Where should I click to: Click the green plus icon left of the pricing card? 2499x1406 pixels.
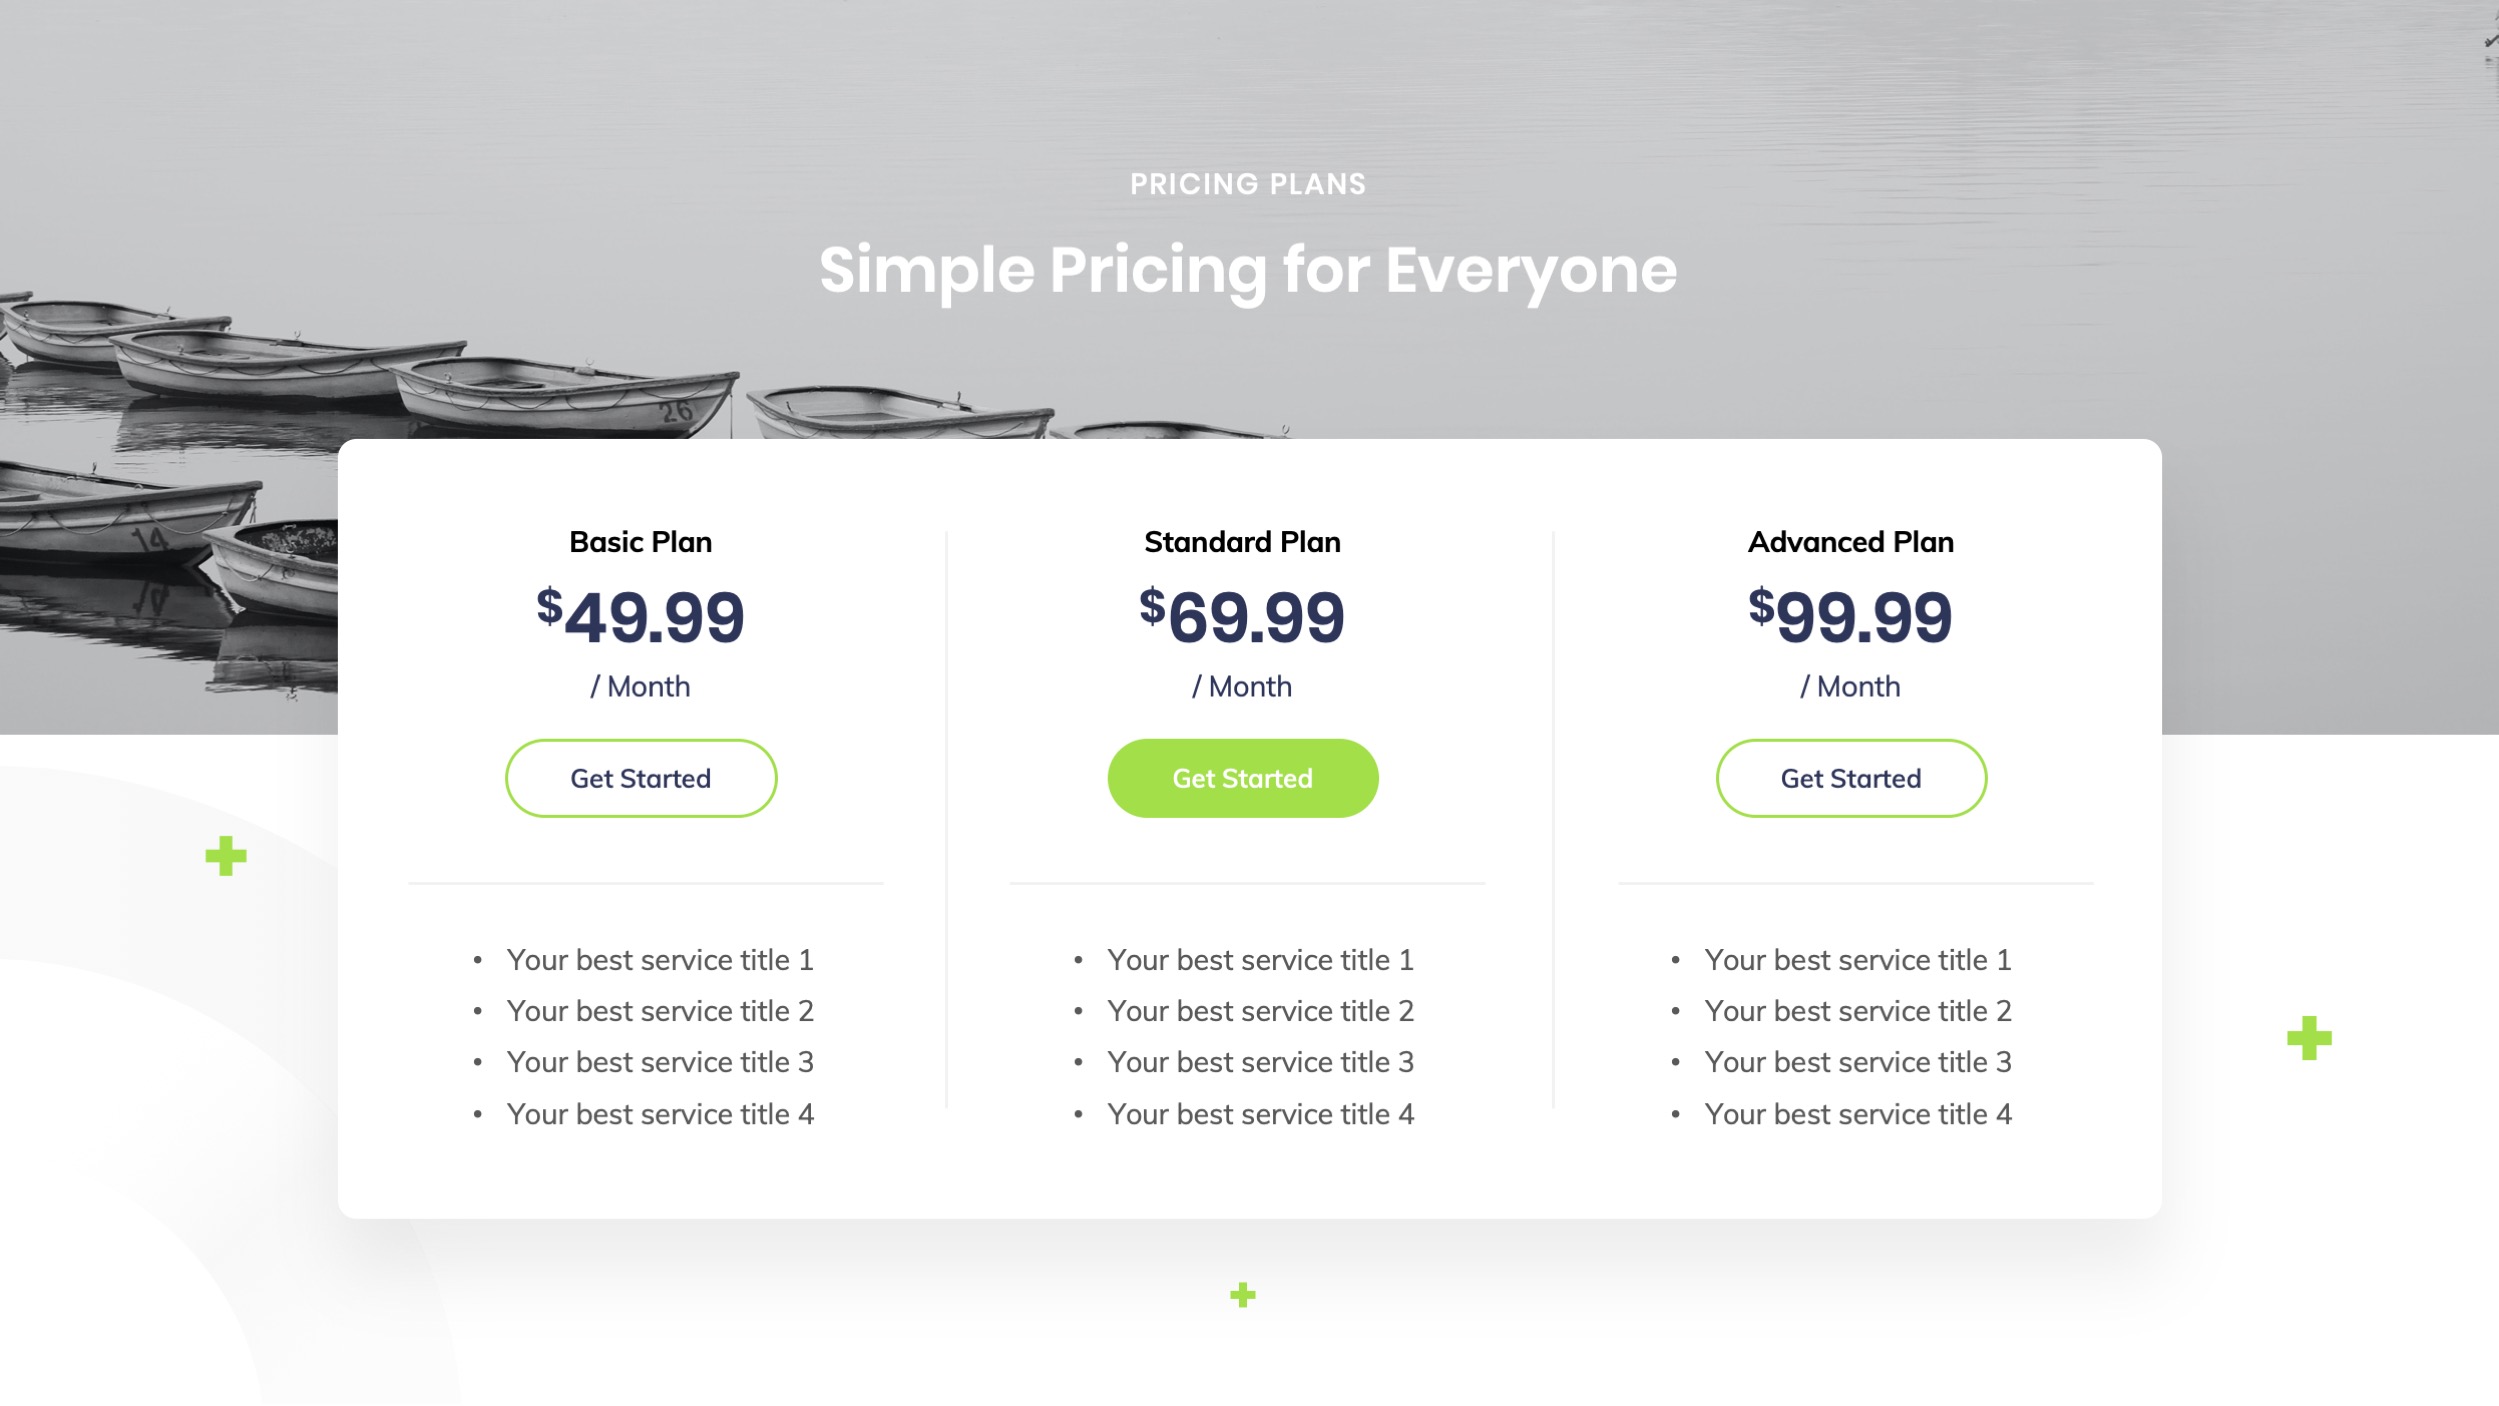[226, 856]
